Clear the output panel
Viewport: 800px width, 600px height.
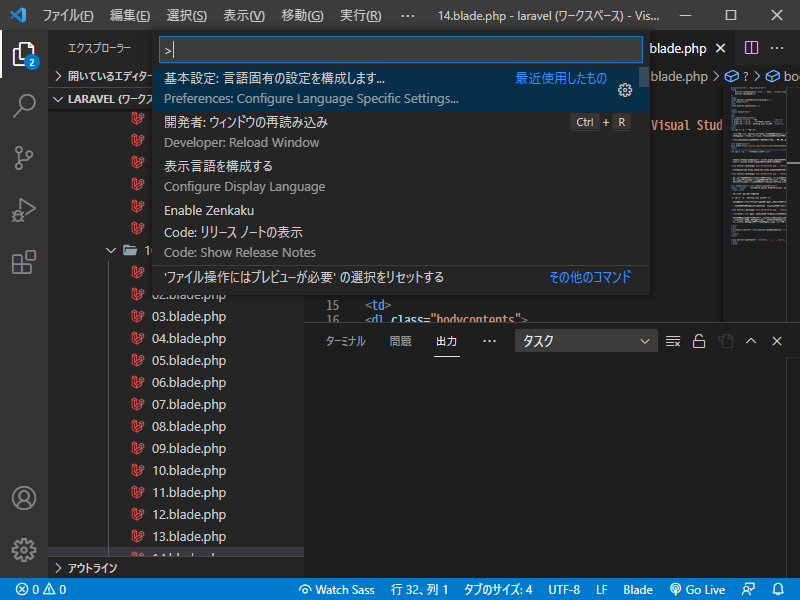pos(673,341)
